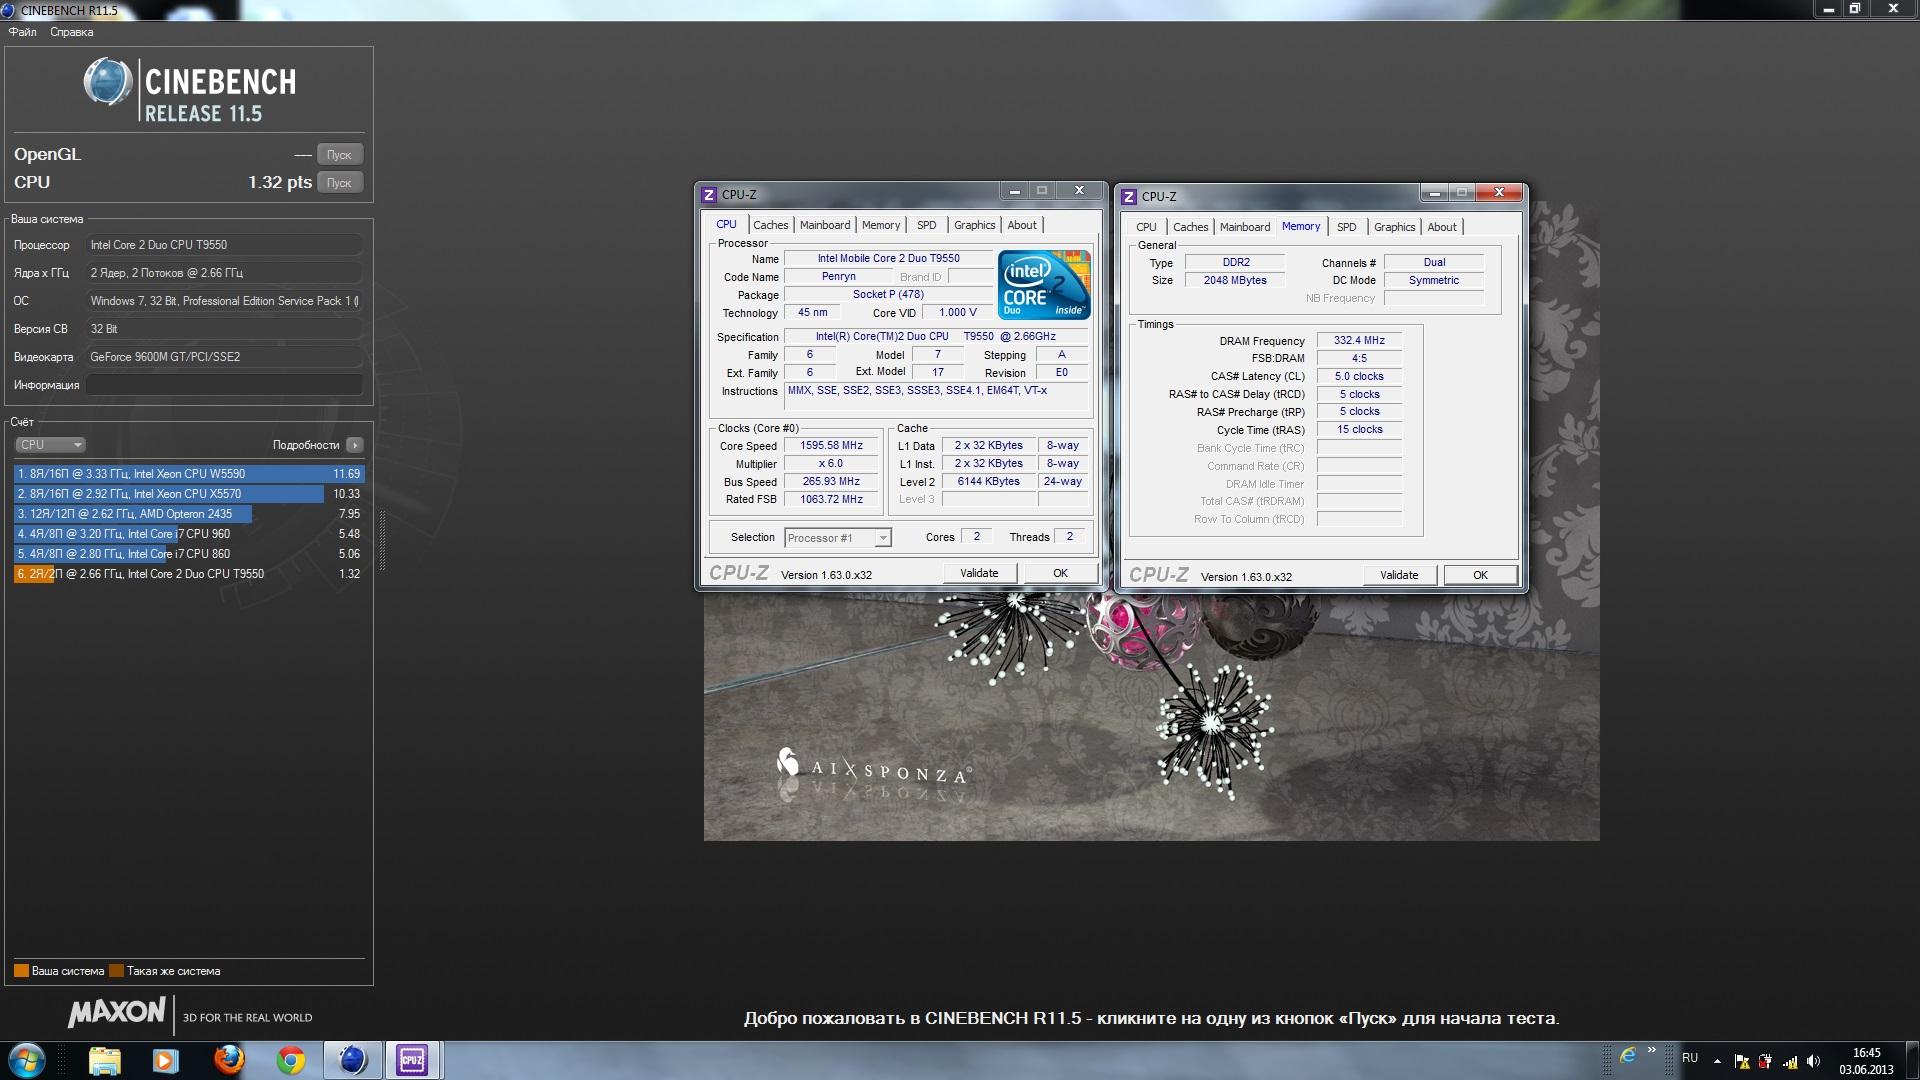
Task: Open the network signal tray icon
Action: point(1789,1061)
